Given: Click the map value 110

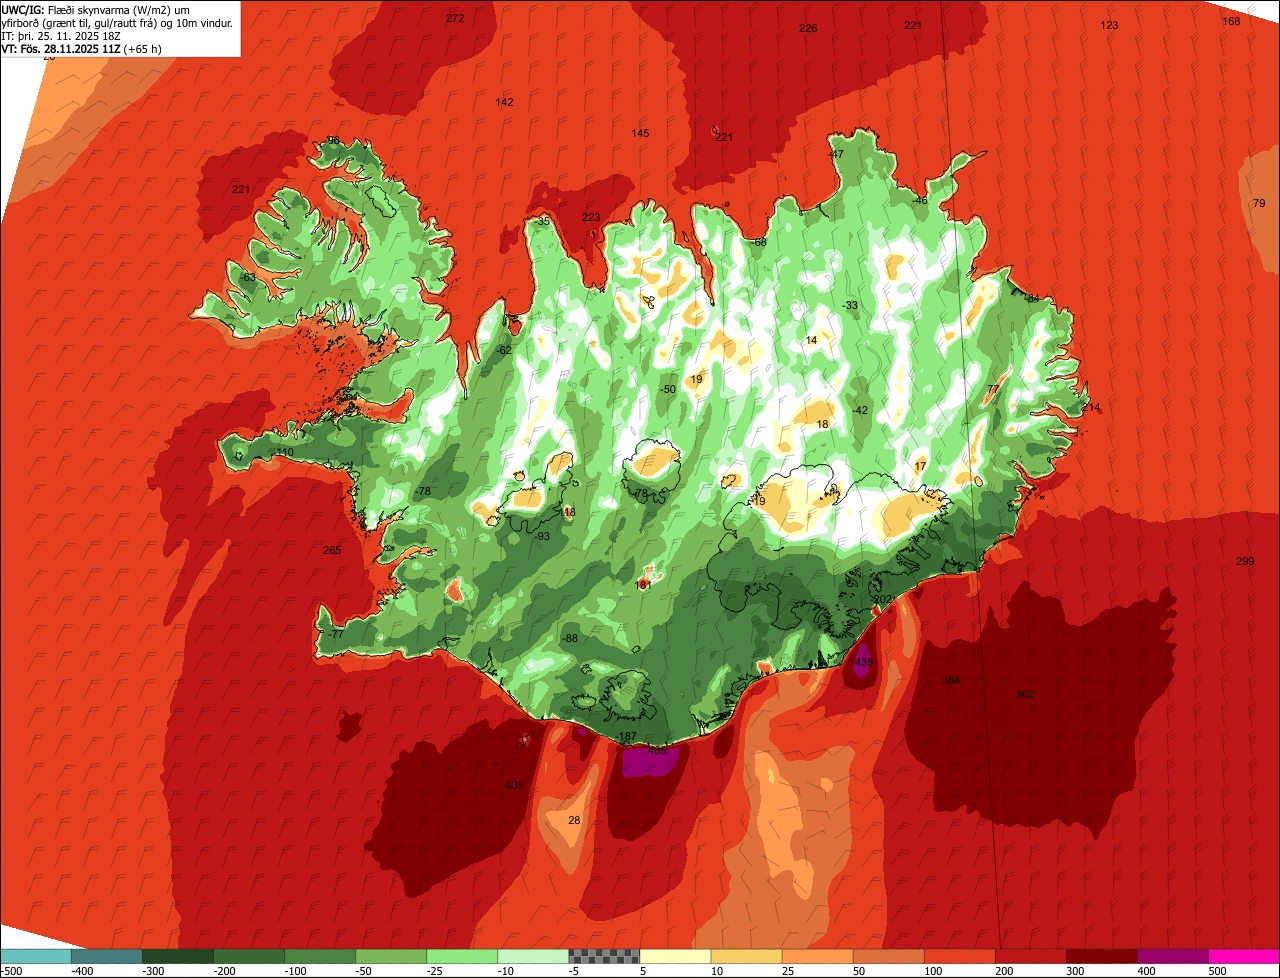Looking at the screenshot, I should click(285, 452).
